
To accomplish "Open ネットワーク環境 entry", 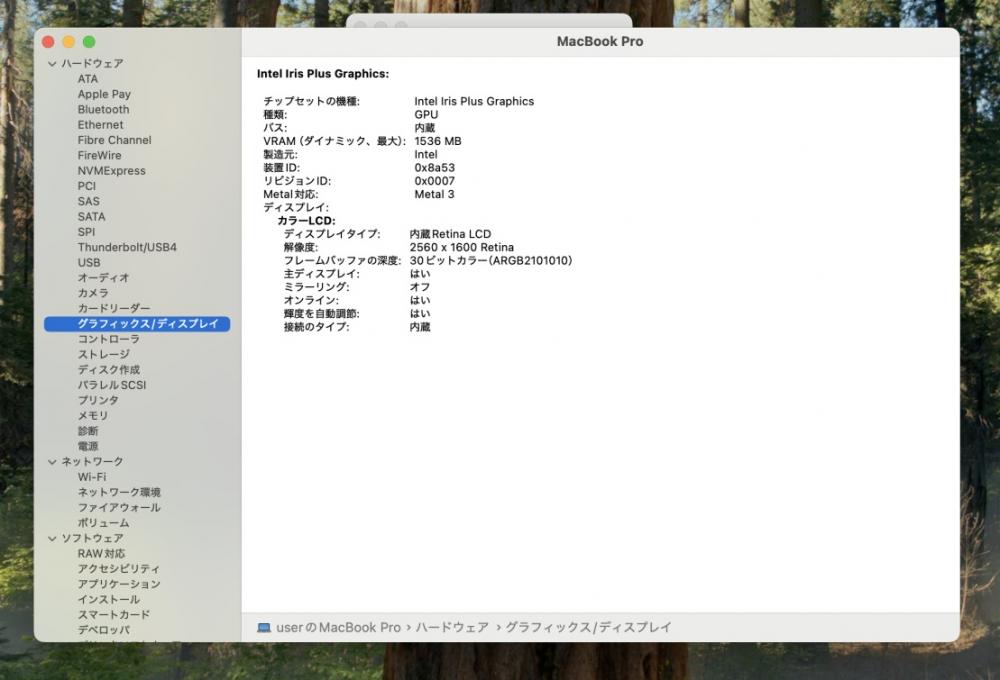I will [x=119, y=492].
